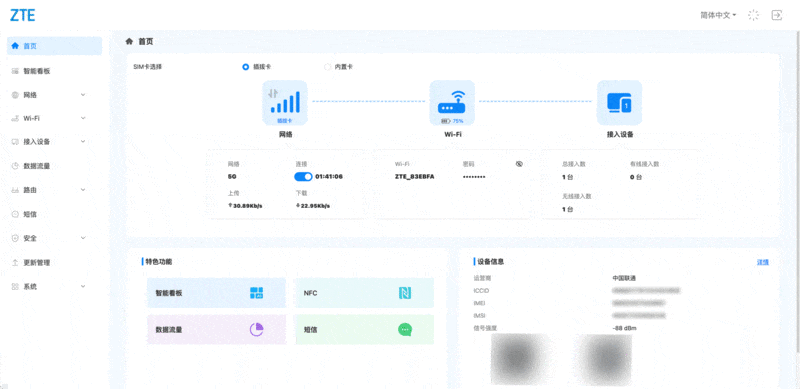Click the right blurred QR code
Image resolution: width=800 pixels, height=389 pixels.
pyautogui.click(x=605, y=359)
